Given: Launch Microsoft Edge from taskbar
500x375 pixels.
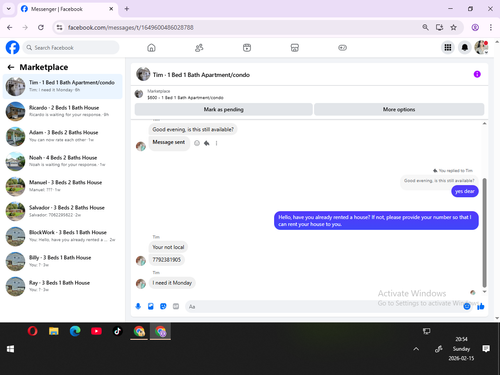Looking at the screenshot, I should tap(75, 331).
